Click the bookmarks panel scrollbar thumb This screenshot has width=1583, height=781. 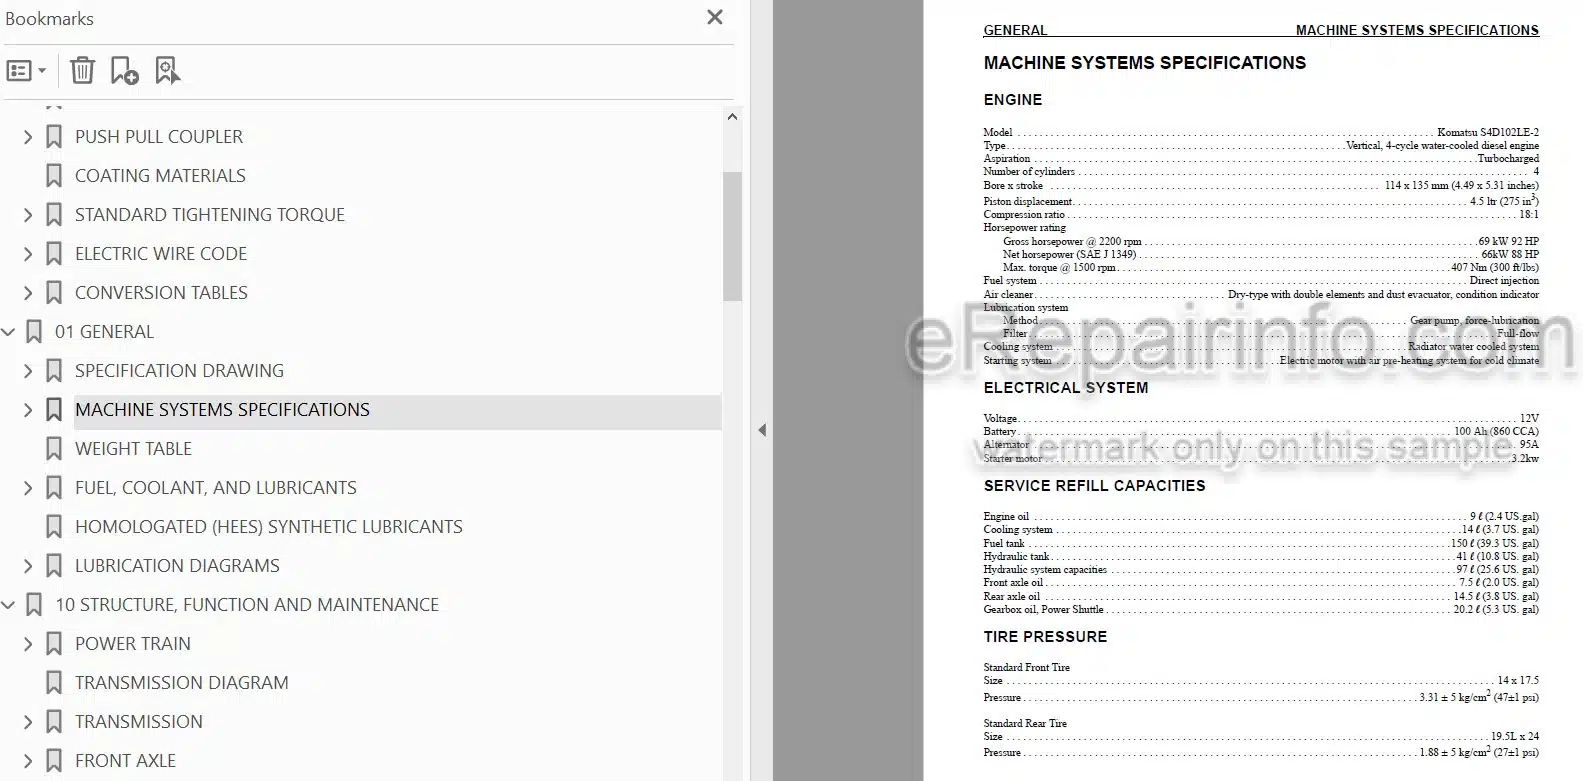click(x=732, y=236)
